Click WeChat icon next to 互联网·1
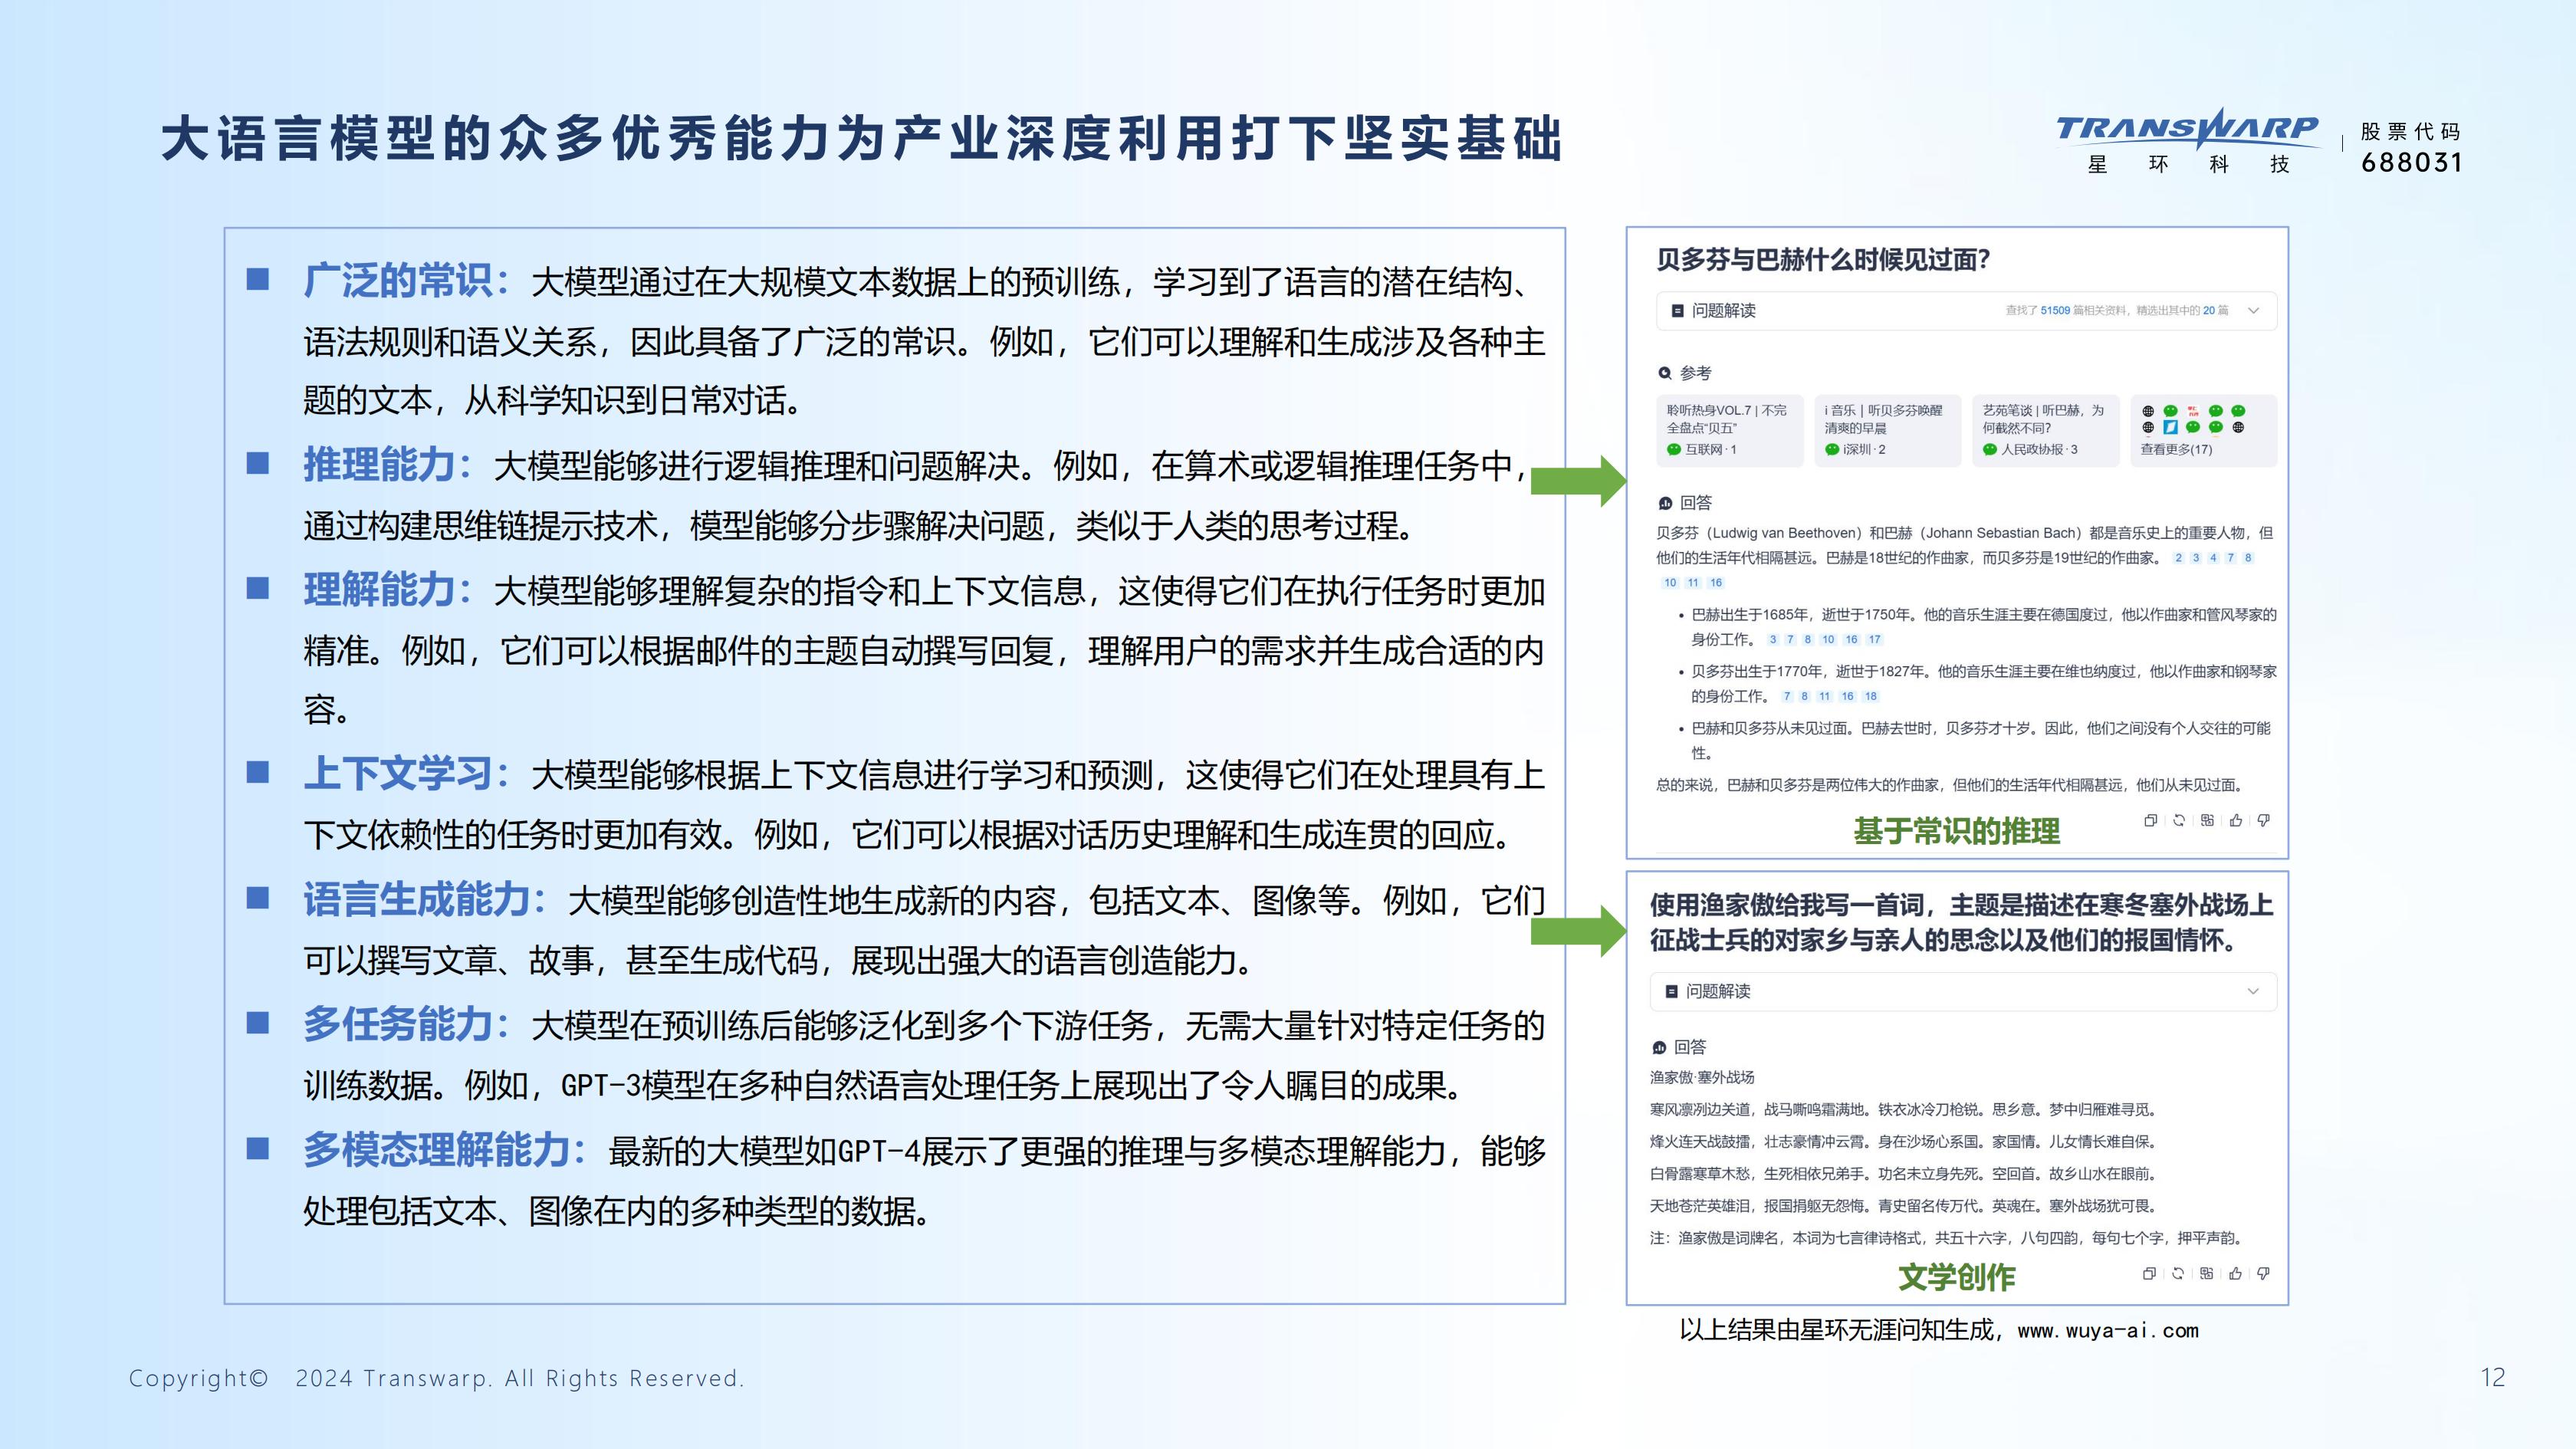Image resolution: width=2576 pixels, height=1449 pixels. coord(1674,449)
